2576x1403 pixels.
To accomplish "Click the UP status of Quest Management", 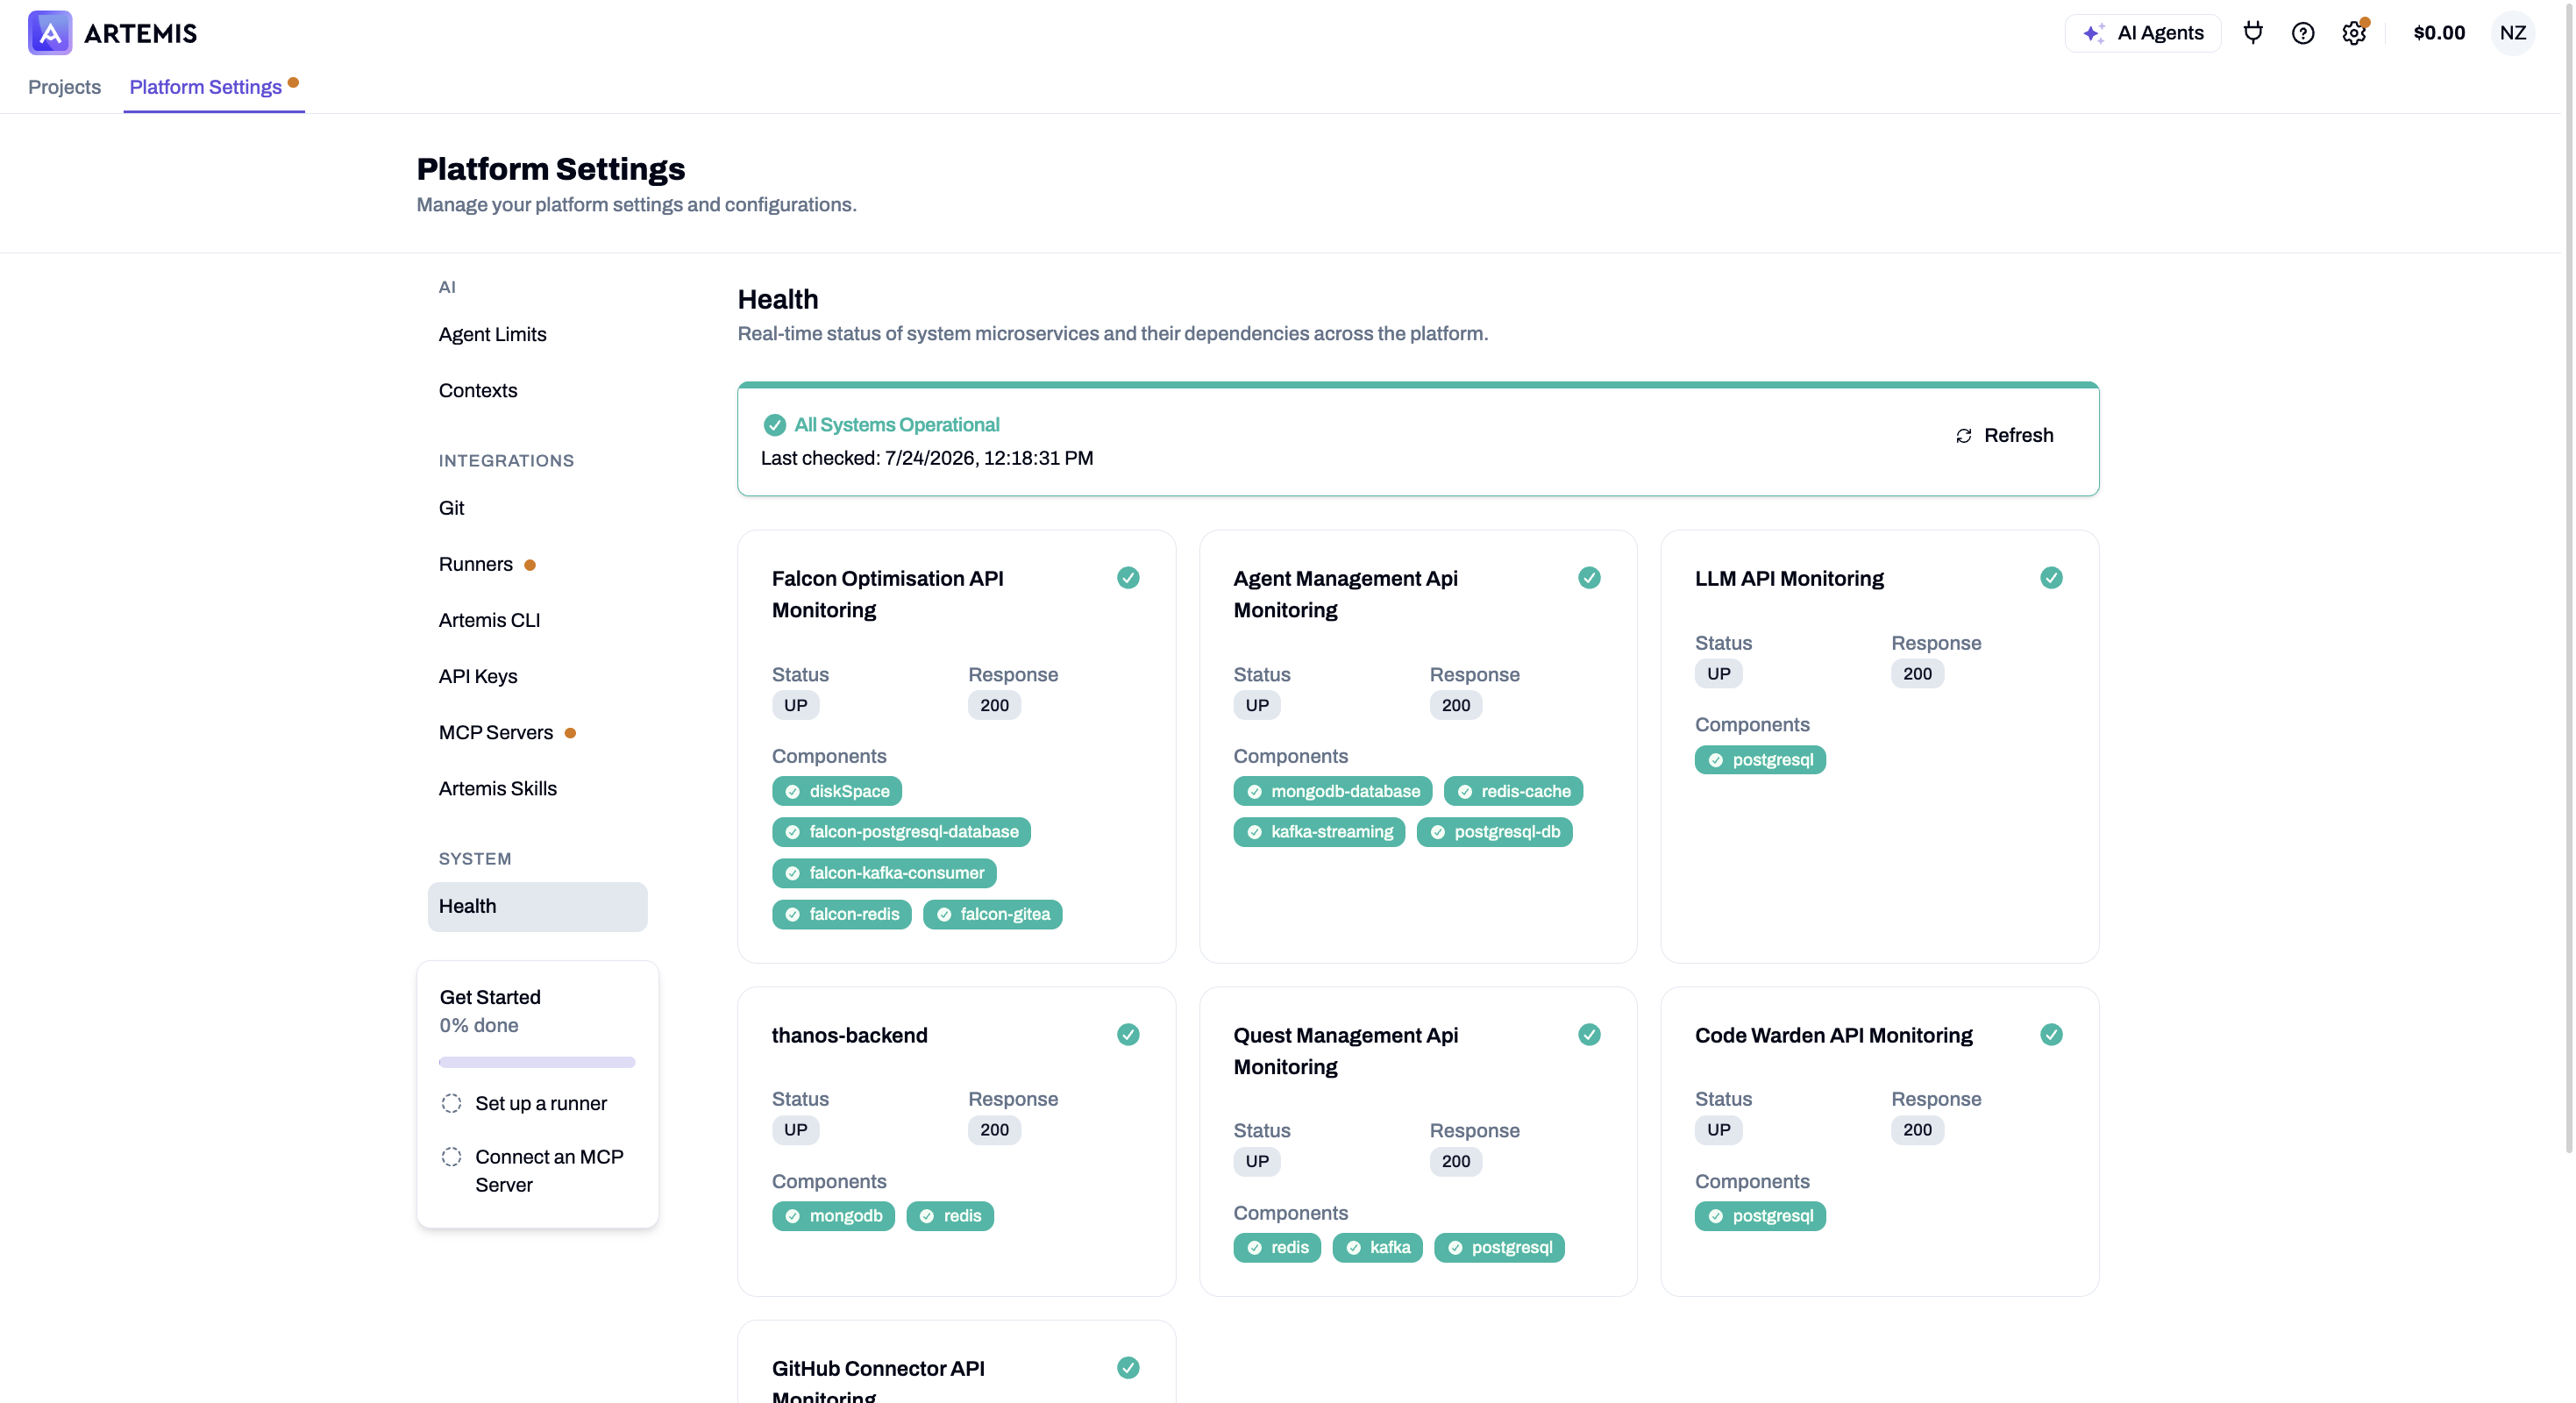I will 1257,1161.
